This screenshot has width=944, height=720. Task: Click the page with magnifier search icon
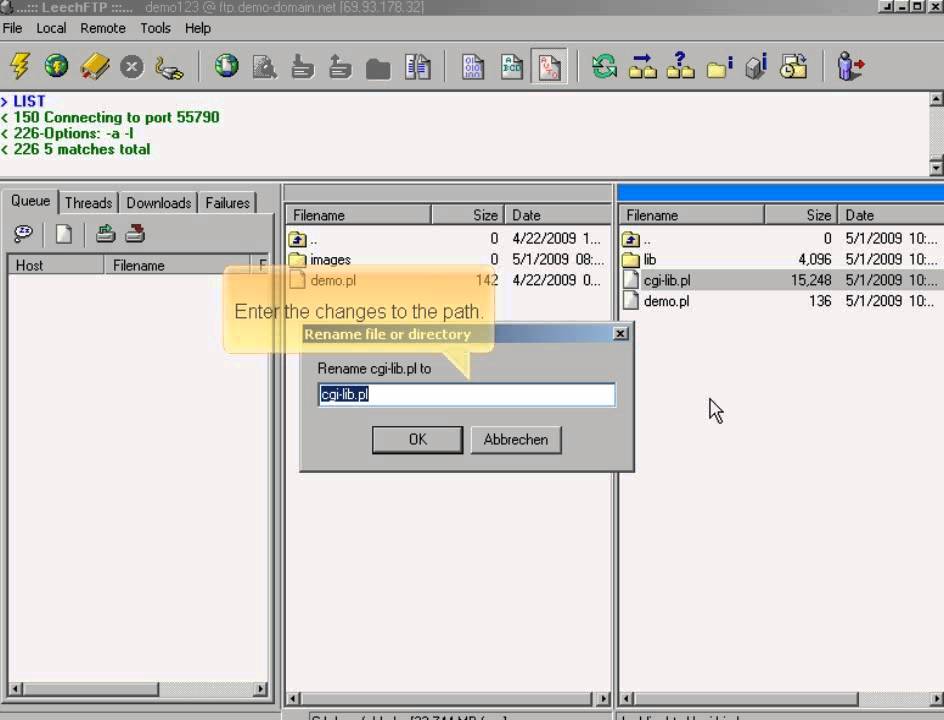264,67
